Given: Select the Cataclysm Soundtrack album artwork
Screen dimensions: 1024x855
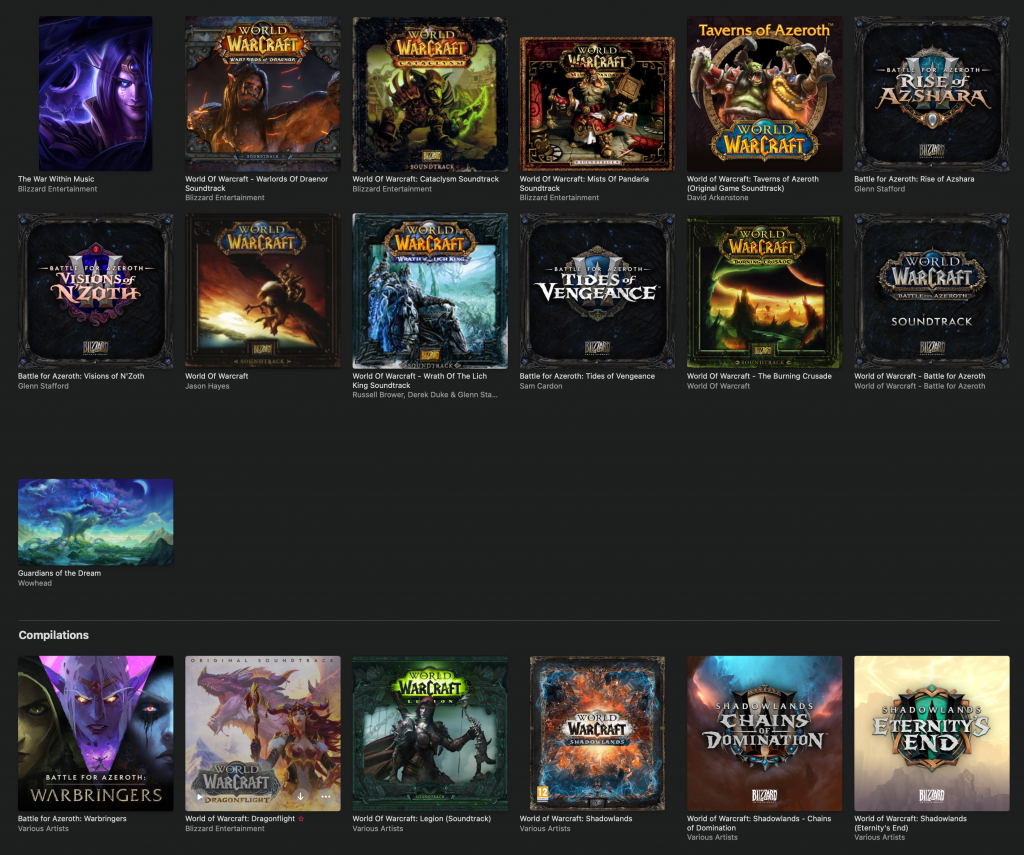Looking at the screenshot, I should pyautogui.click(x=430, y=94).
